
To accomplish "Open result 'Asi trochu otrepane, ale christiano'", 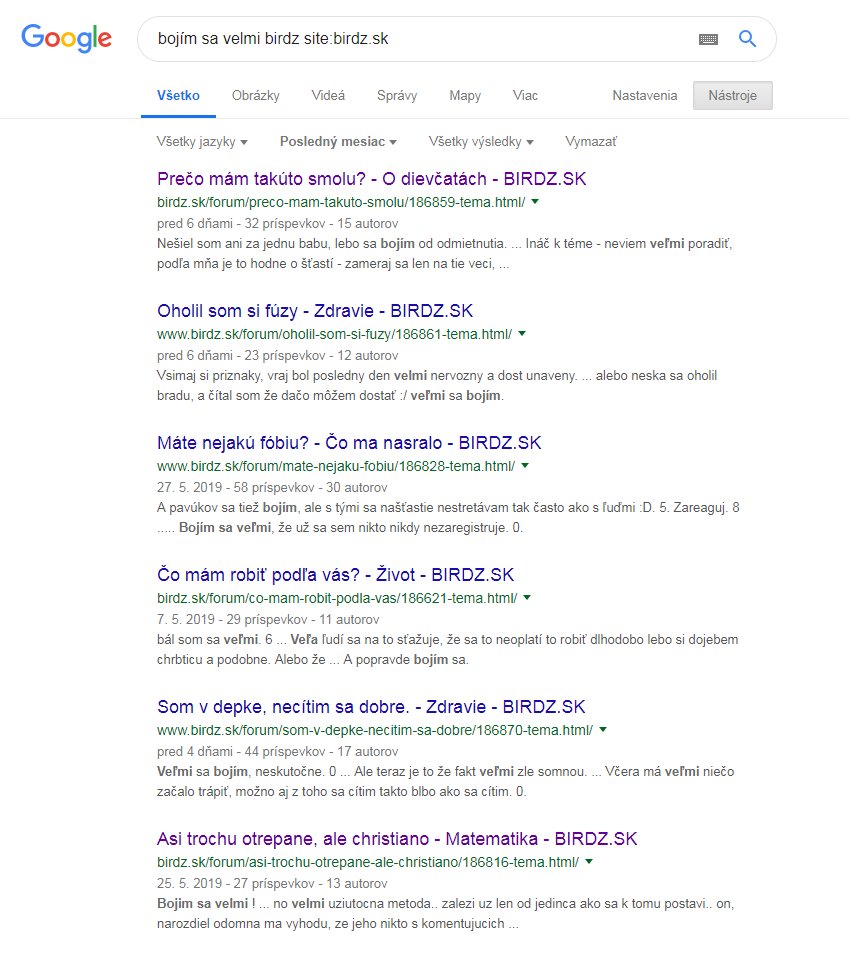I will 397,839.
